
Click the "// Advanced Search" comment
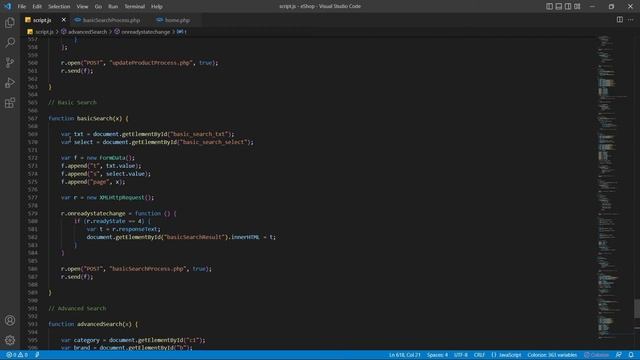coord(78,308)
